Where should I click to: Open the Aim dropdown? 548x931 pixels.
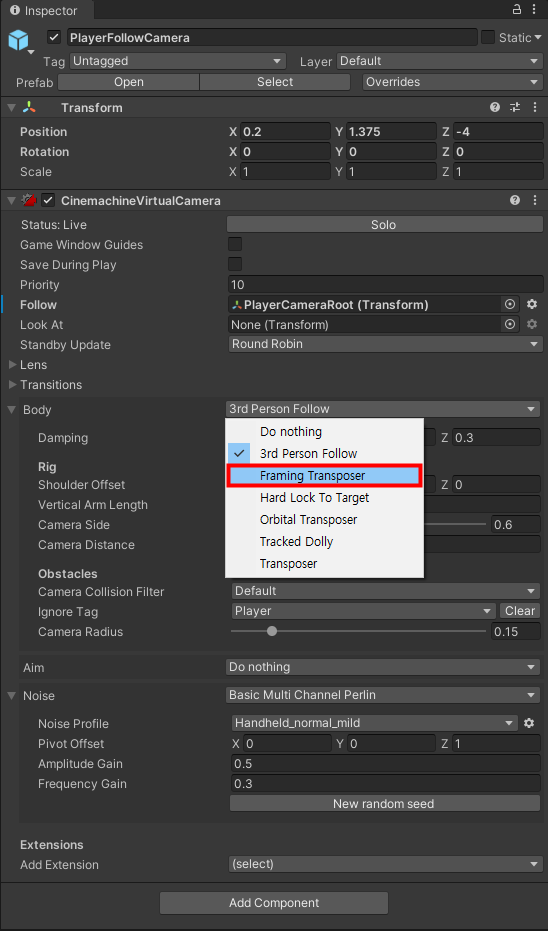point(383,667)
